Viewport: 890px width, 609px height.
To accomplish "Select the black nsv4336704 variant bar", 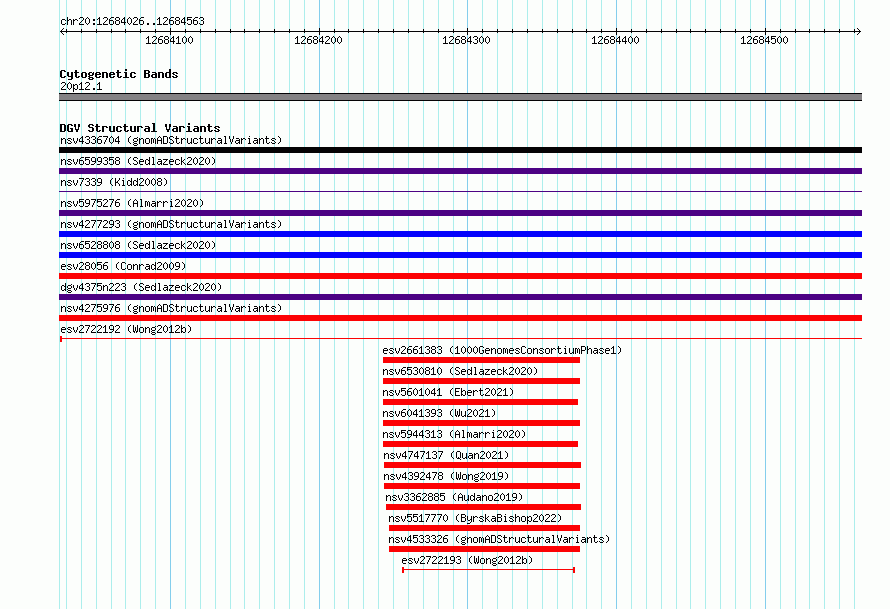I will (460, 150).
